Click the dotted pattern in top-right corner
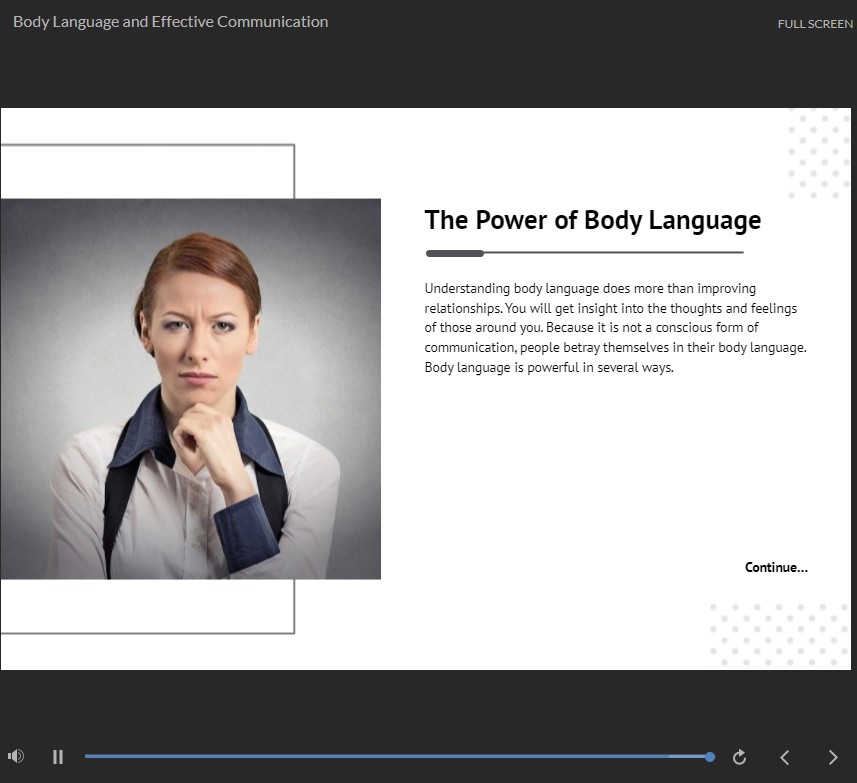 point(818,154)
